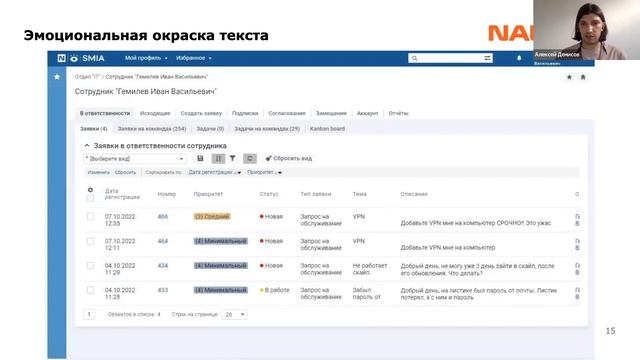Click the Сбросить sorting link
640x360 pixels.
[125, 172]
